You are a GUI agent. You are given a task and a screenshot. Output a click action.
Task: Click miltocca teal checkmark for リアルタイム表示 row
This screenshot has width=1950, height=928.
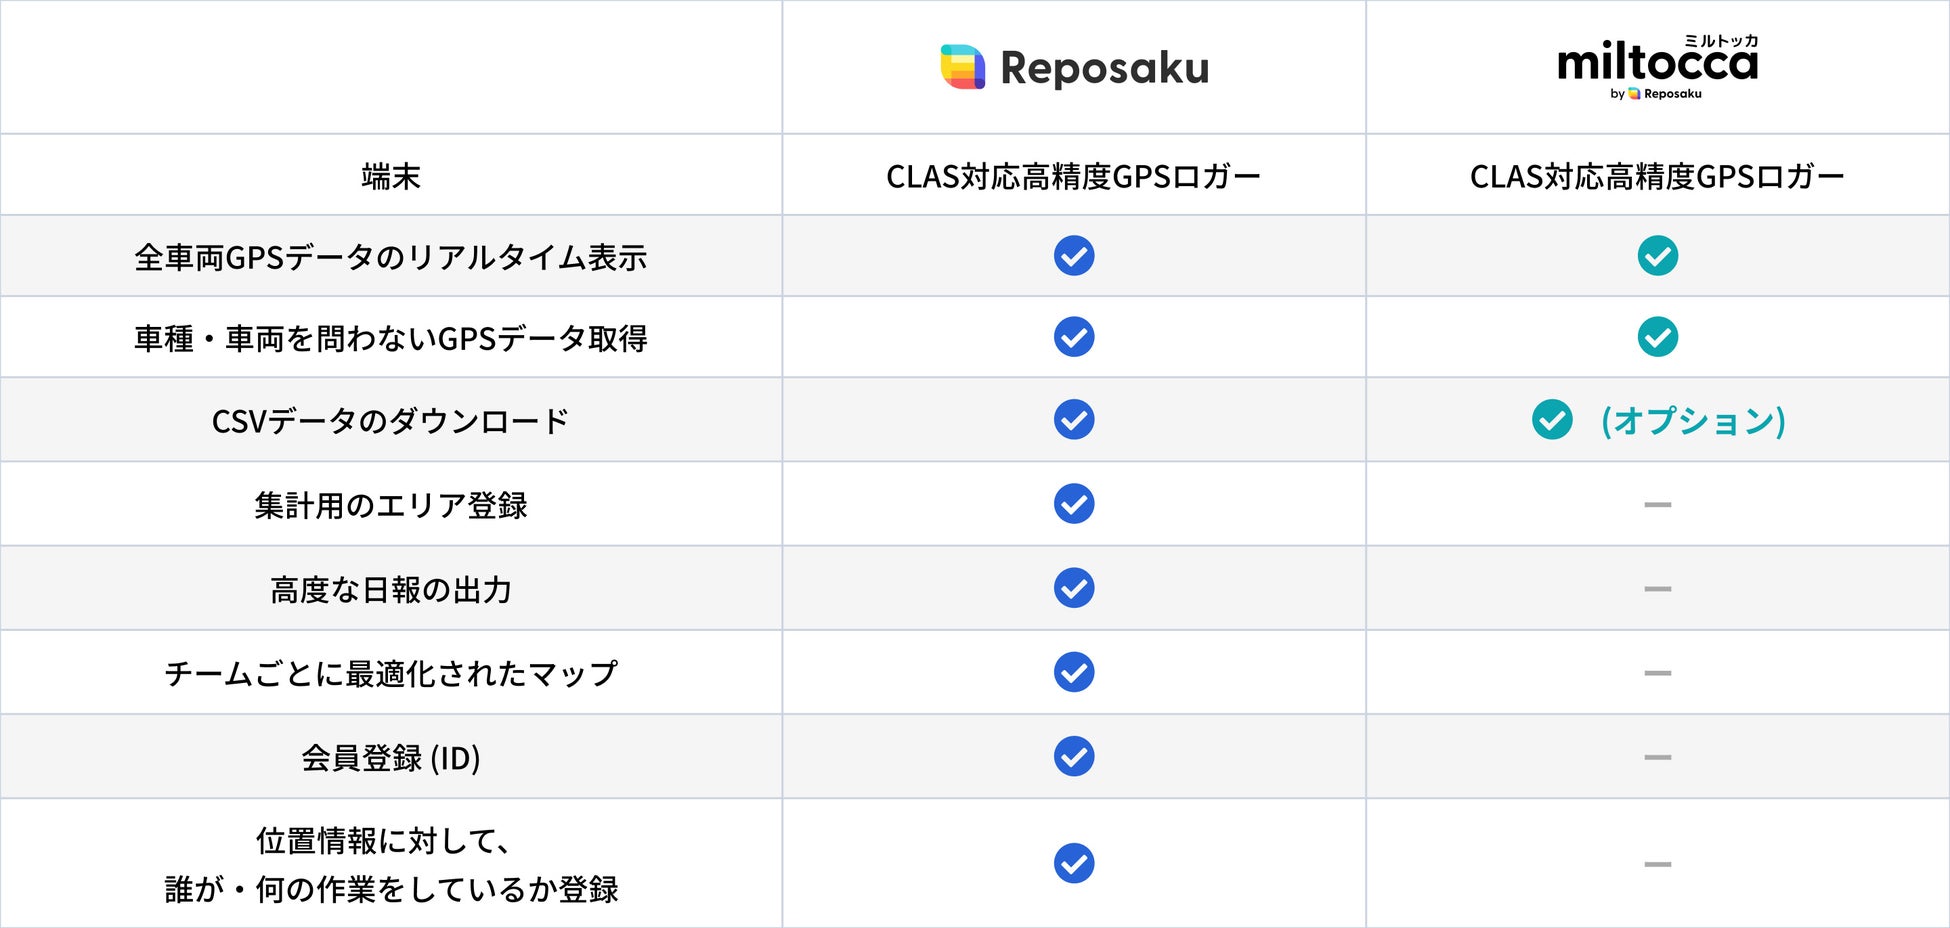(x=1657, y=256)
